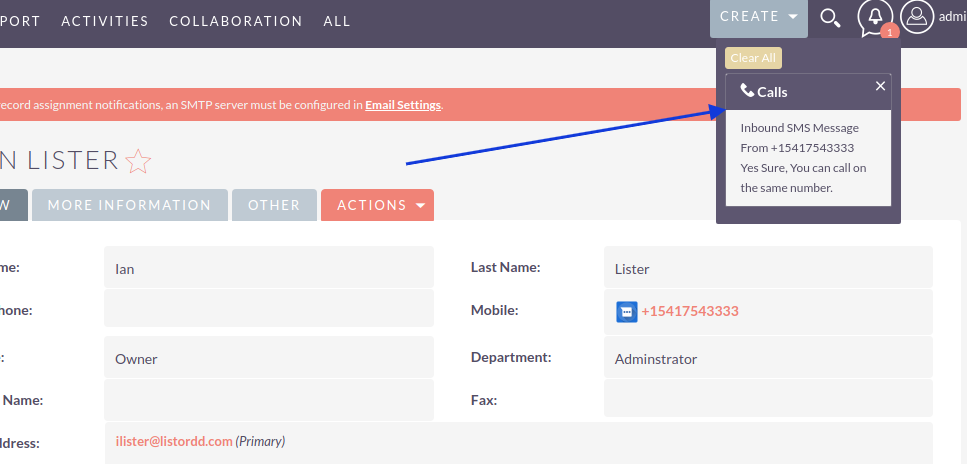Click the Mobile: field label
The height and width of the screenshot is (464, 967).
point(495,310)
